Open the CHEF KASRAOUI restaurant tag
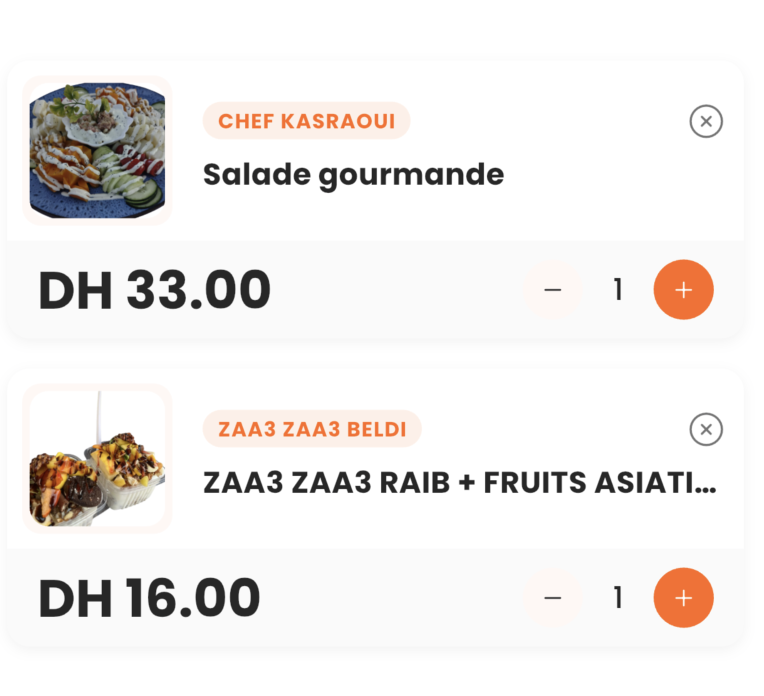Image resolution: width=764 pixels, height=696 pixels. pyautogui.click(x=306, y=121)
